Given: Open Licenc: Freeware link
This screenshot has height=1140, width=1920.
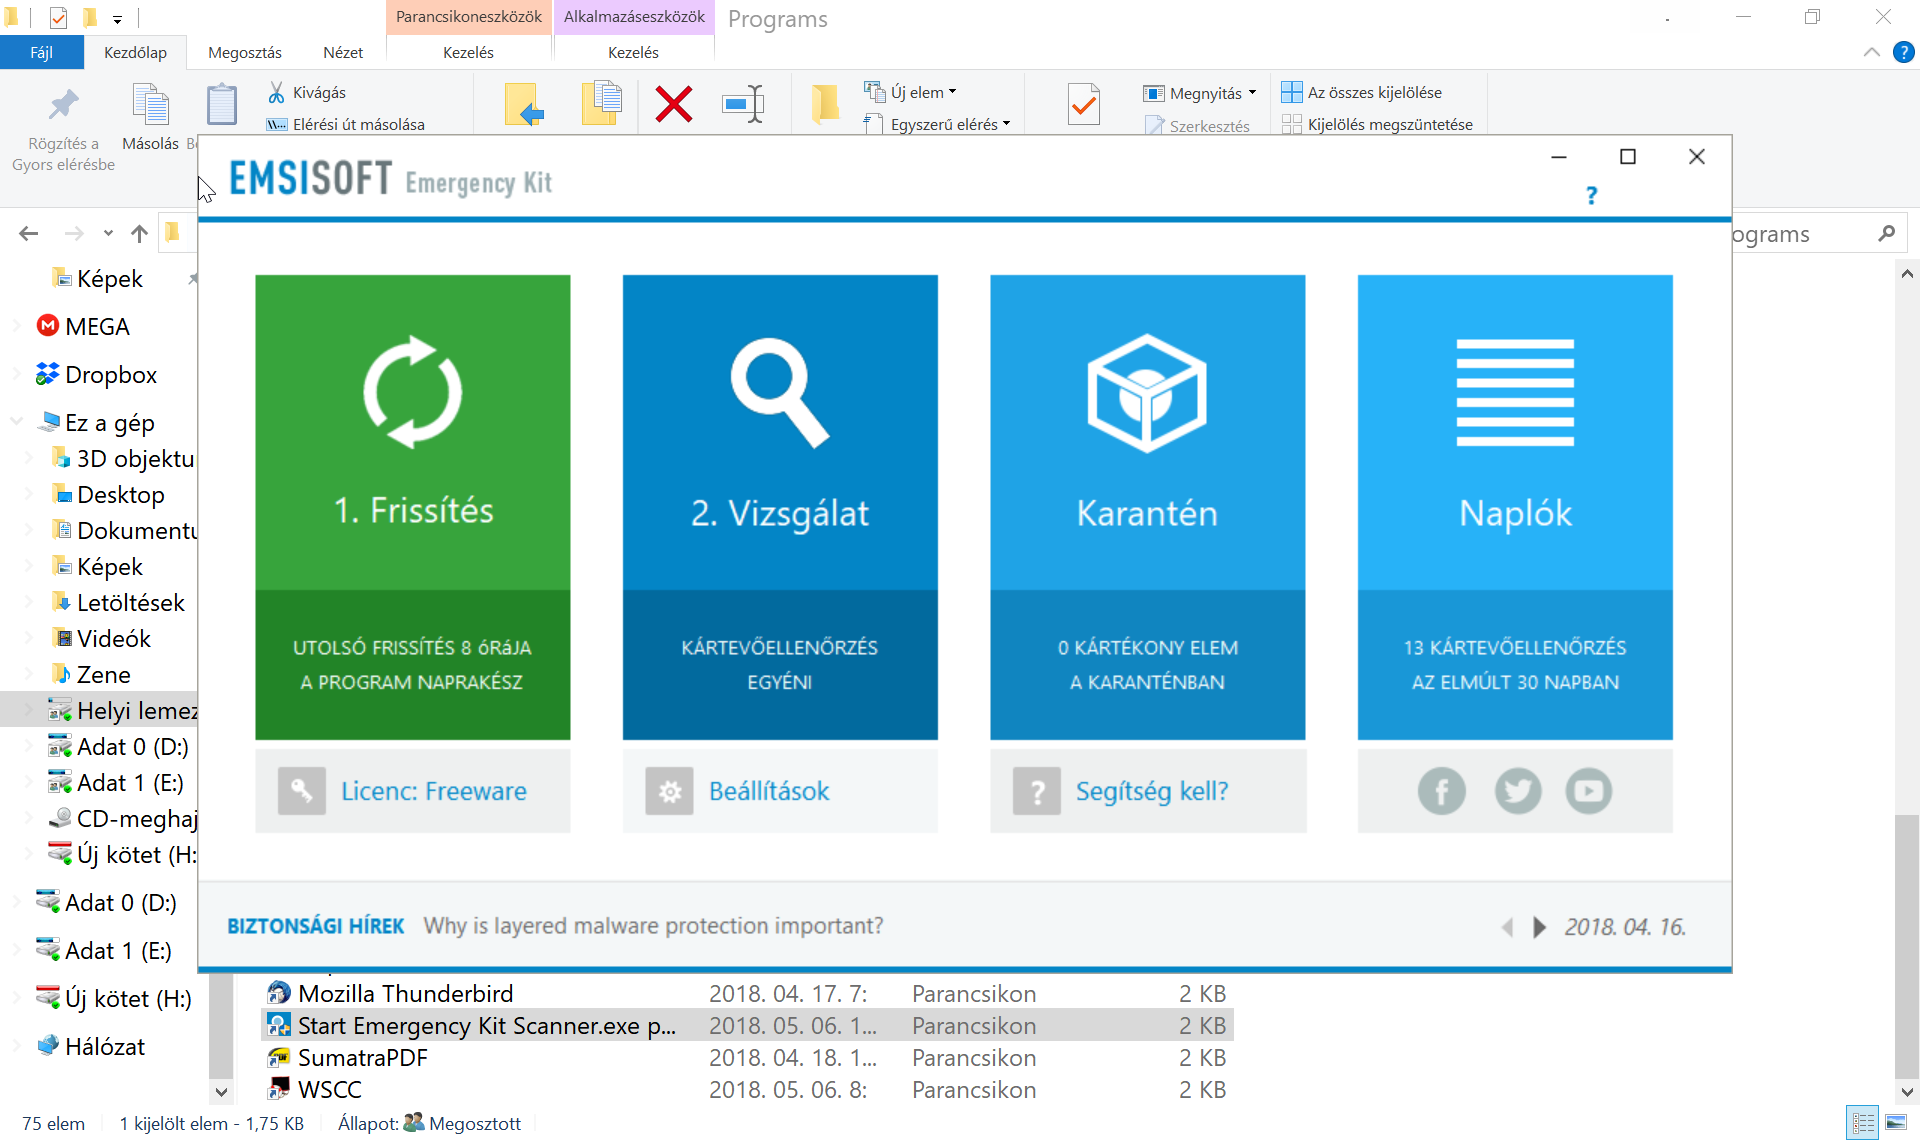Looking at the screenshot, I should click(434, 791).
